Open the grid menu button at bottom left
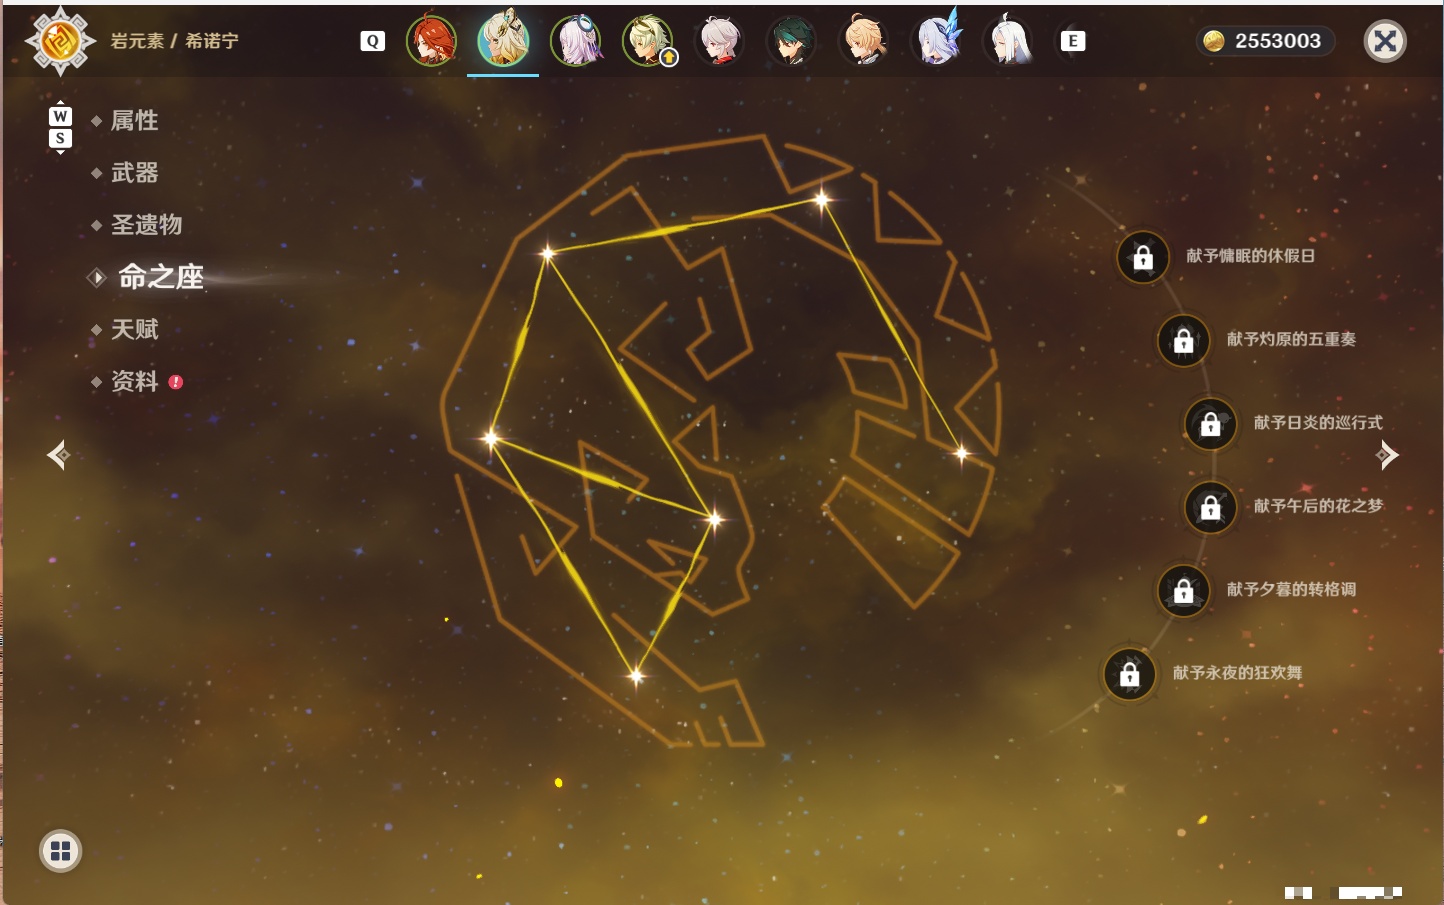 [61, 851]
